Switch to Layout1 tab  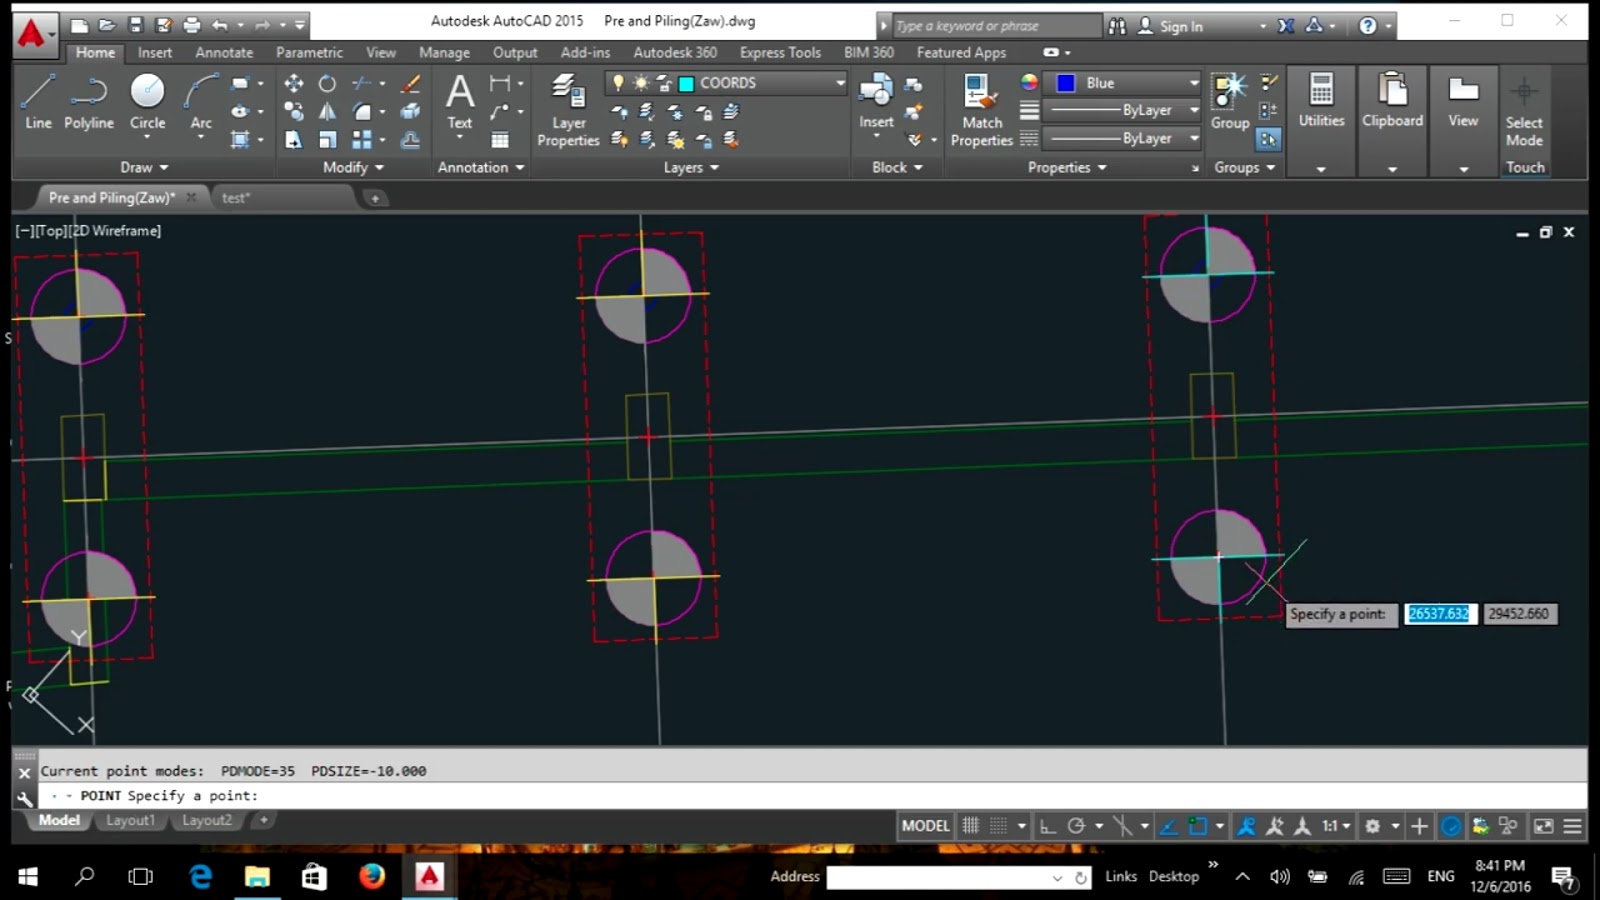pyautogui.click(x=130, y=820)
